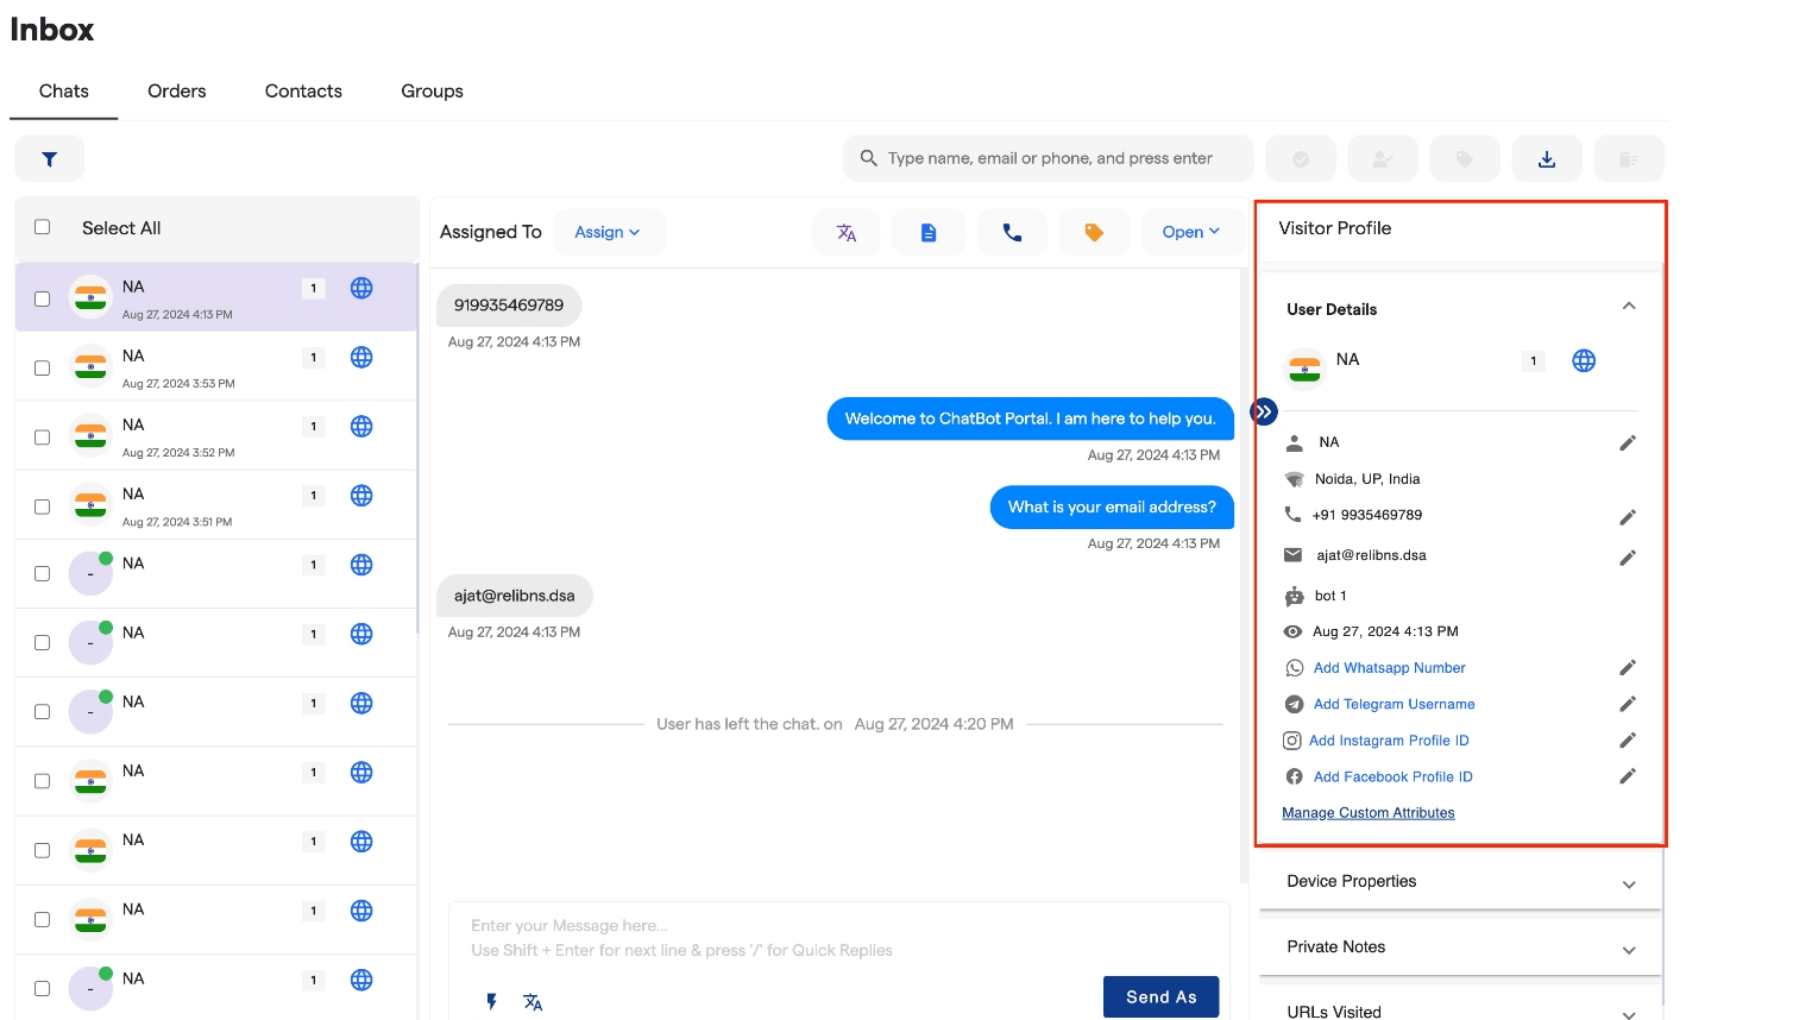
Task: Check the chat dated Aug 27 3:53 PM
Action: (x=42, y=368)
